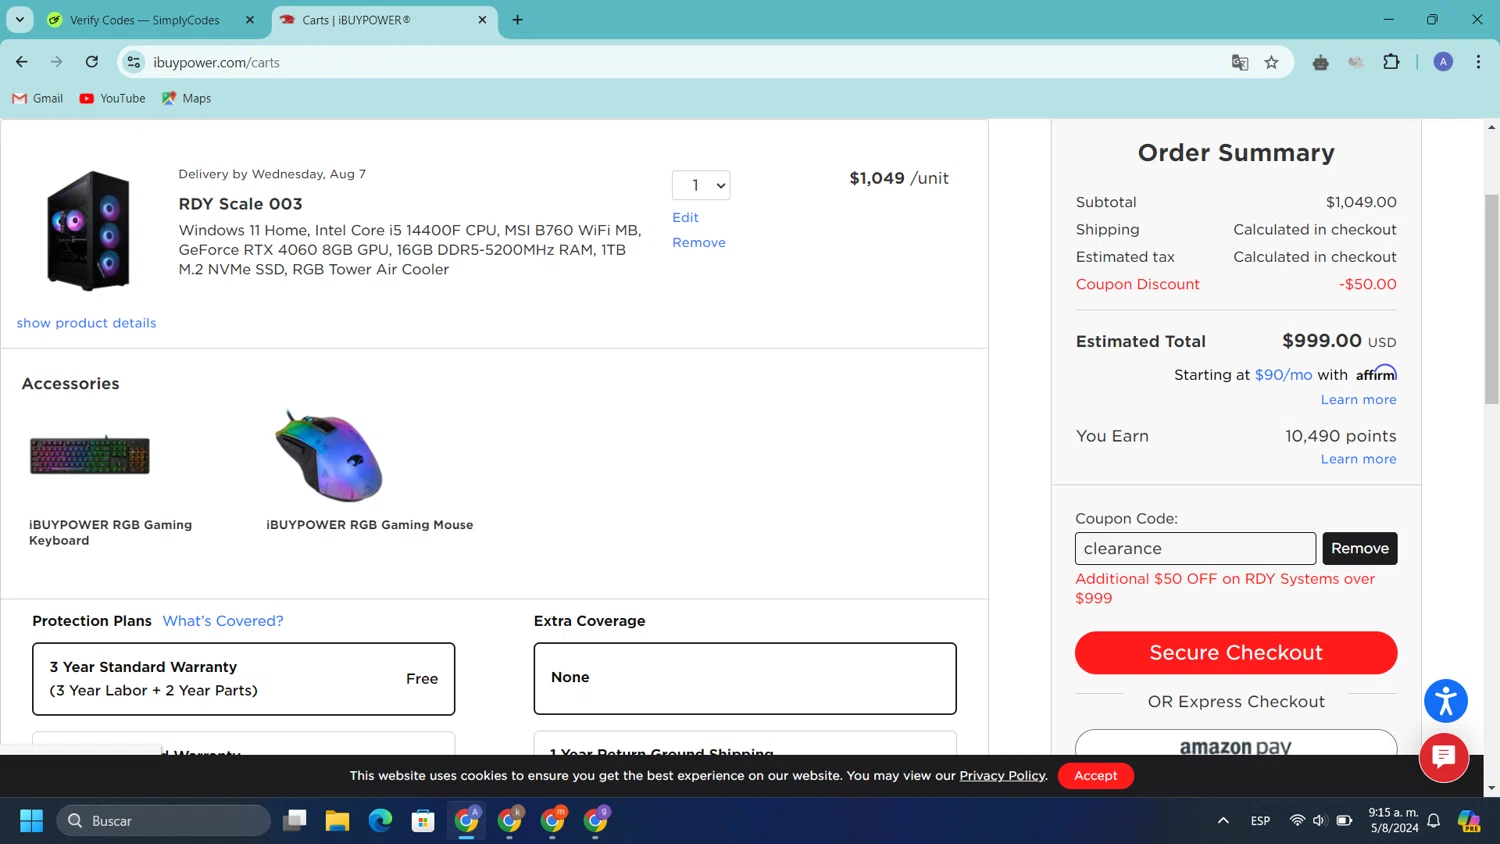Close the Verify Codes tab
The width and height of the screenshot is (1500, 844).
click(x=250, y=20)
